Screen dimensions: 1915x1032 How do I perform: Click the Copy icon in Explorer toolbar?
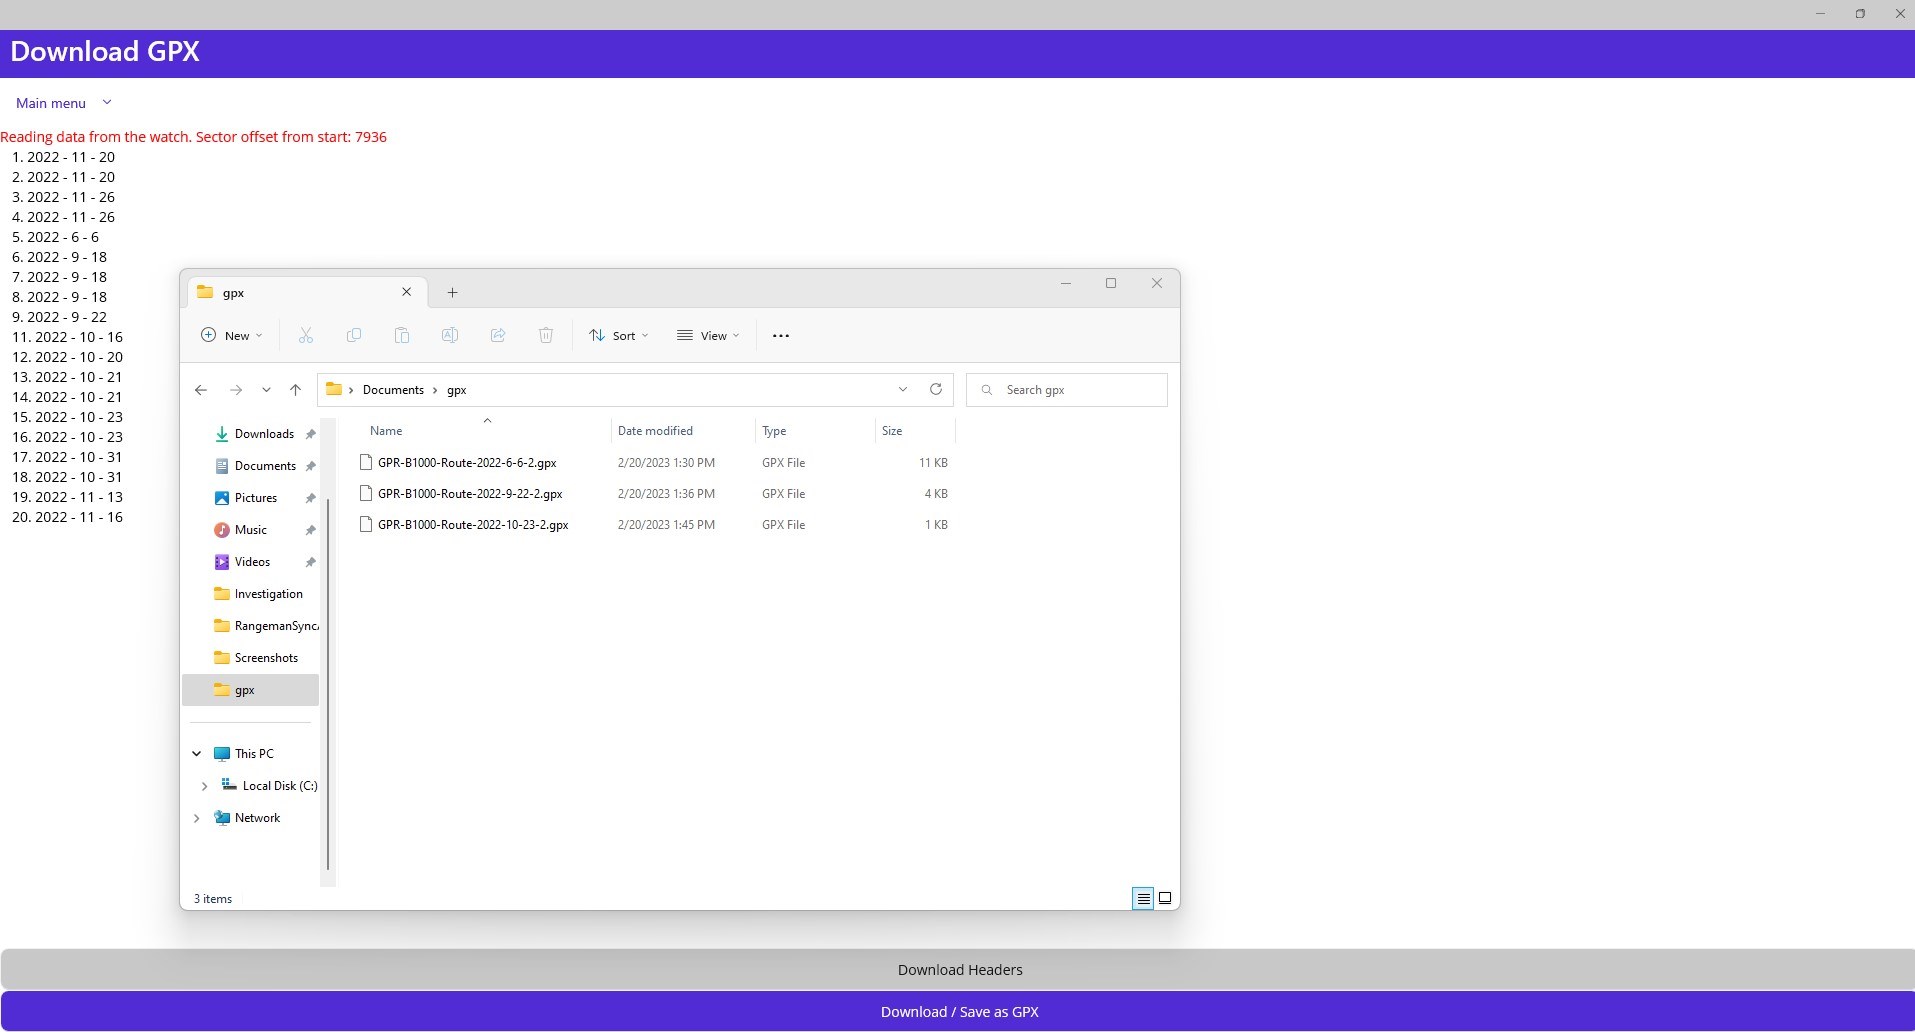(x=354, y=336)
